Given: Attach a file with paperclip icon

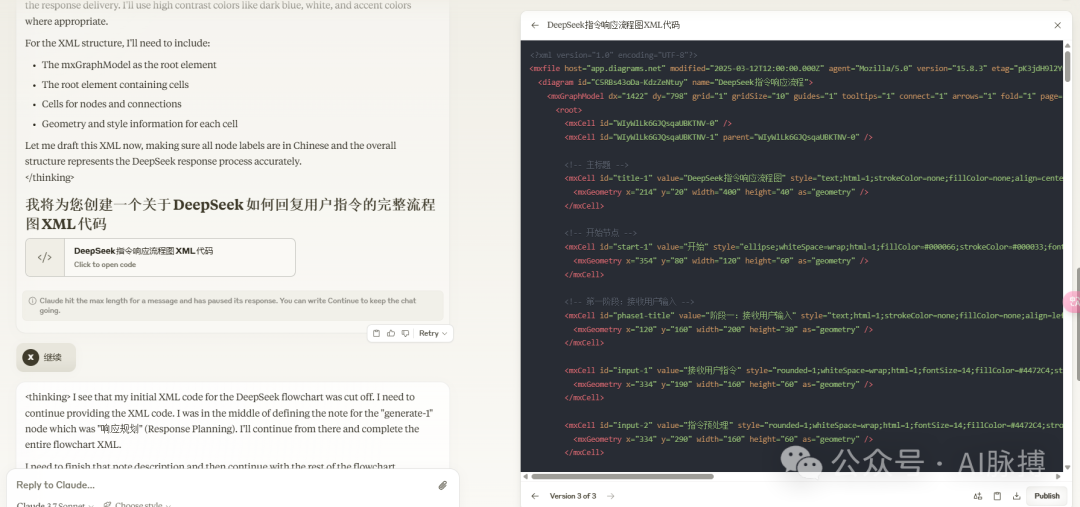Looking at the screenshot, I should (443, 485).
